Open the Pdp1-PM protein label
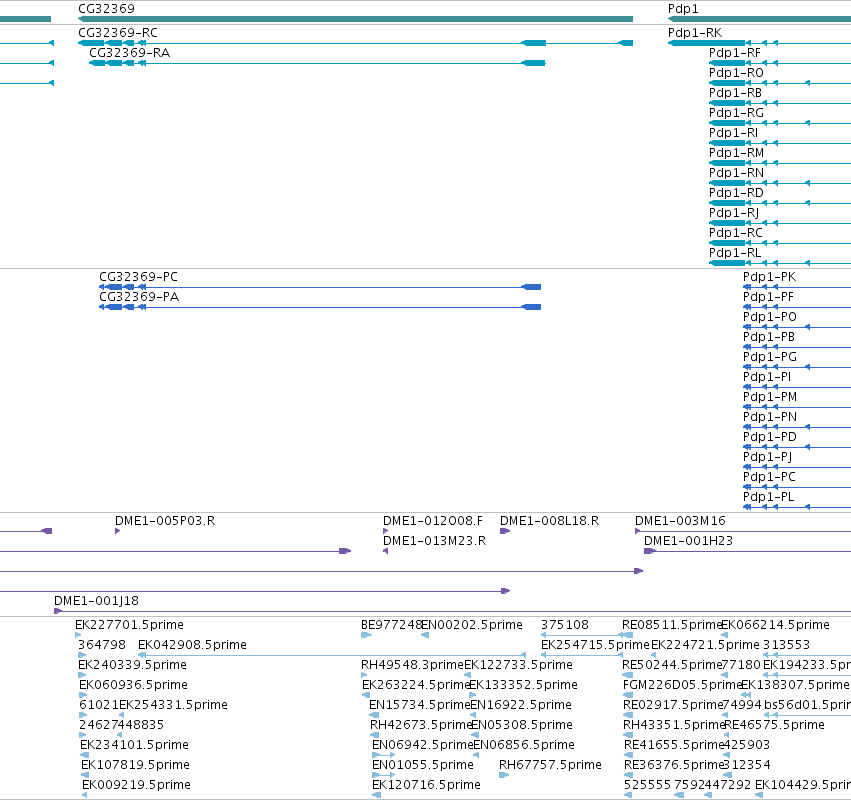The image size is (851, 800). (x=770, y=397)
